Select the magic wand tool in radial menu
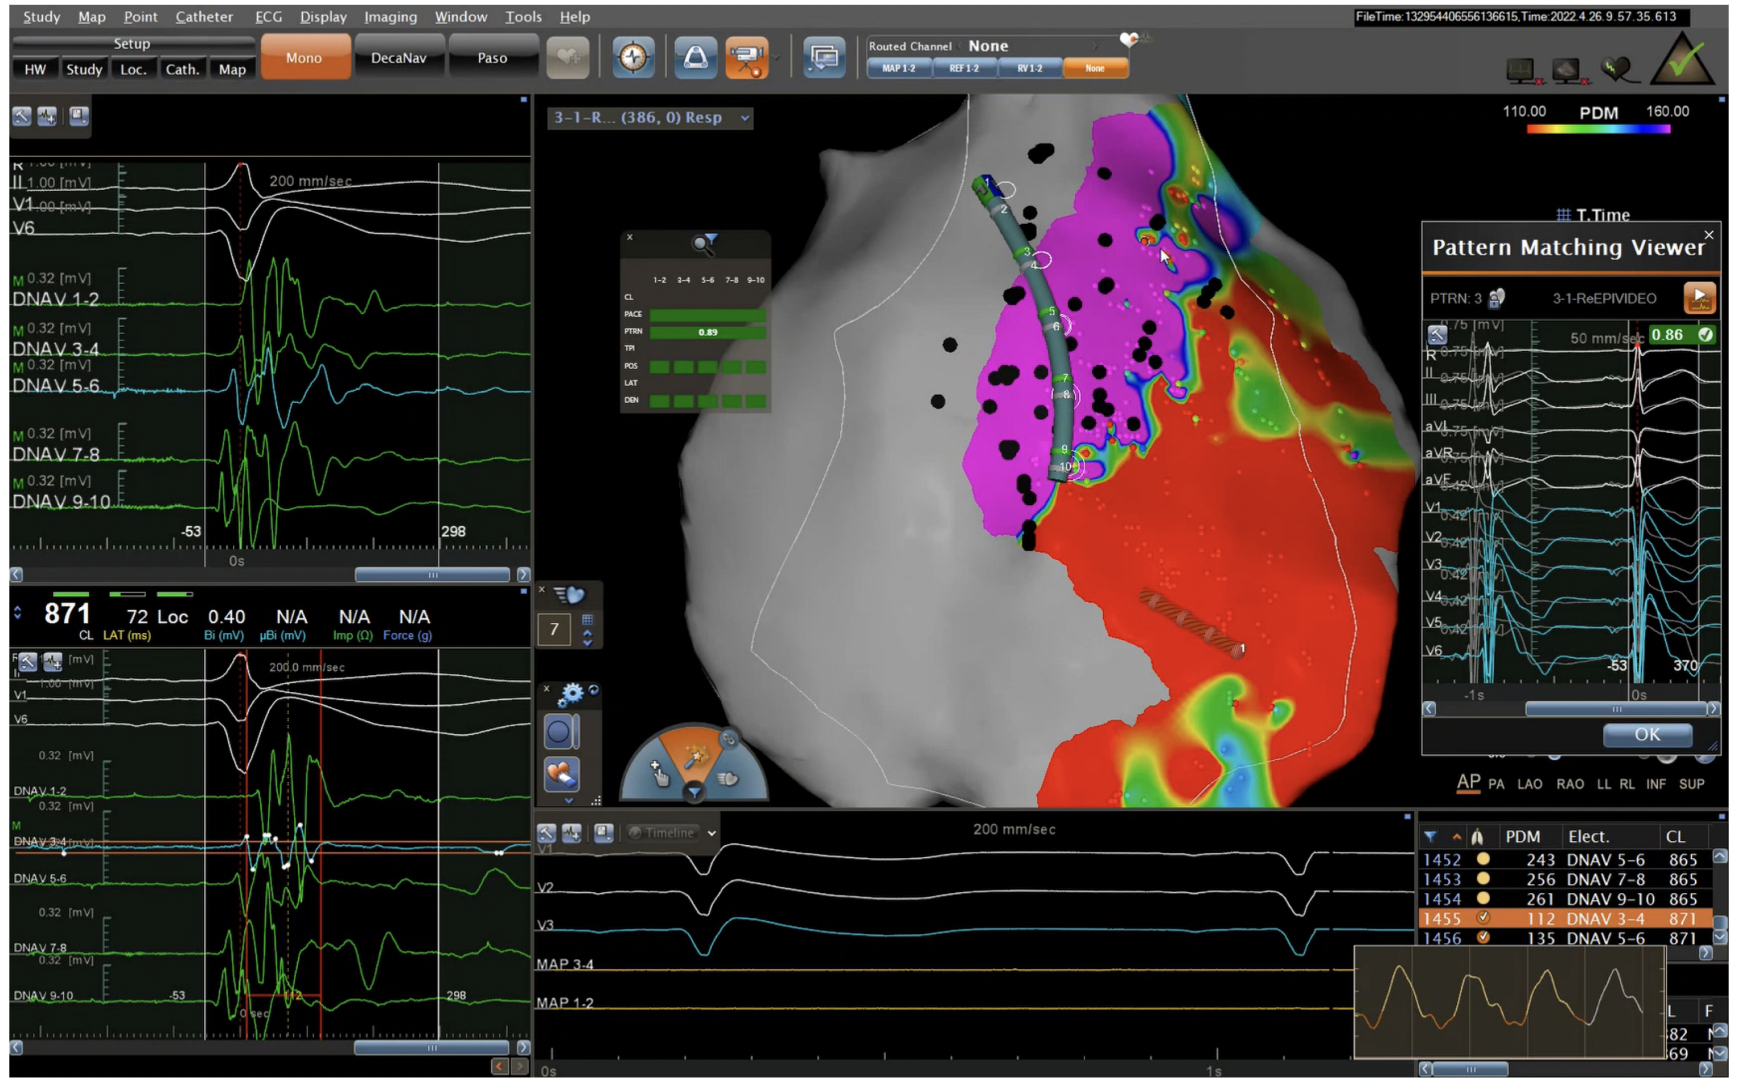 [x=694, y=757]
